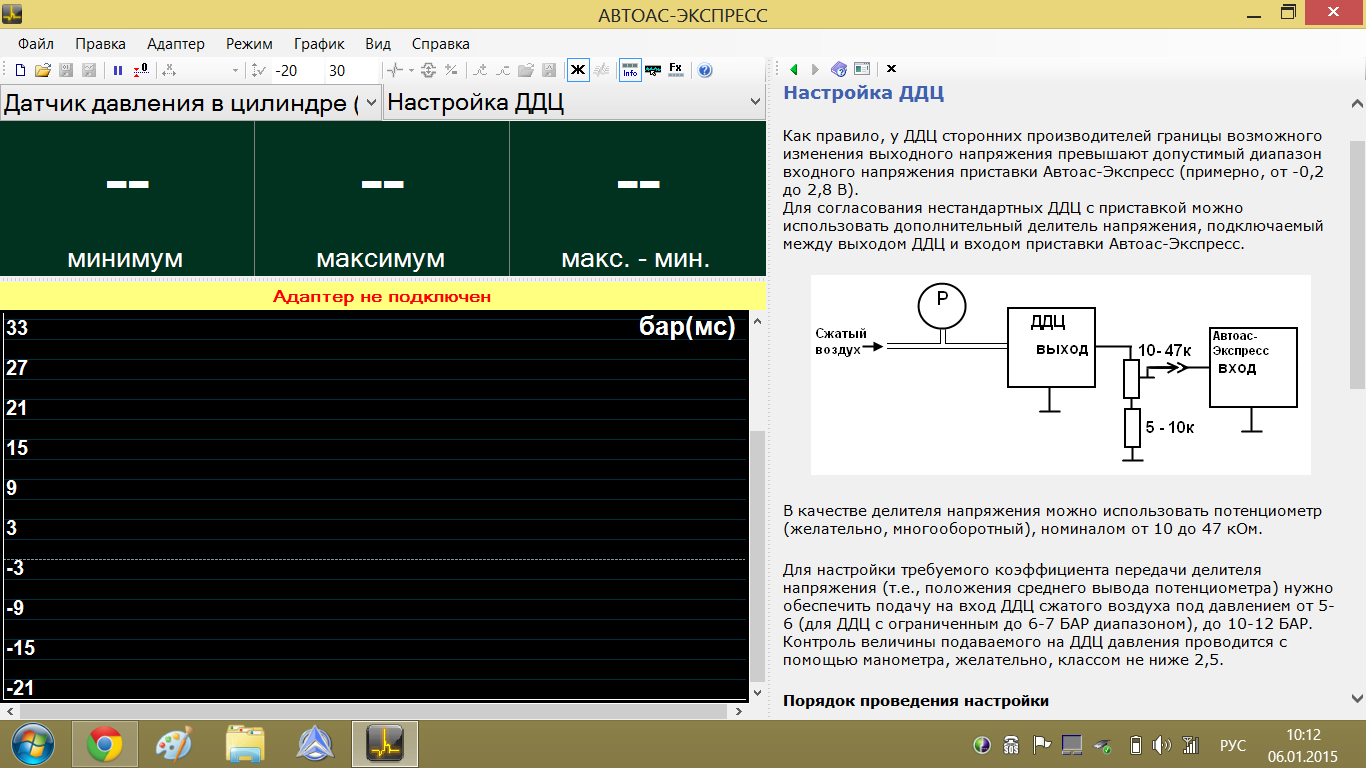Click the минимум readout panel
1366x768 pixels.
click(x=127, y=199)
